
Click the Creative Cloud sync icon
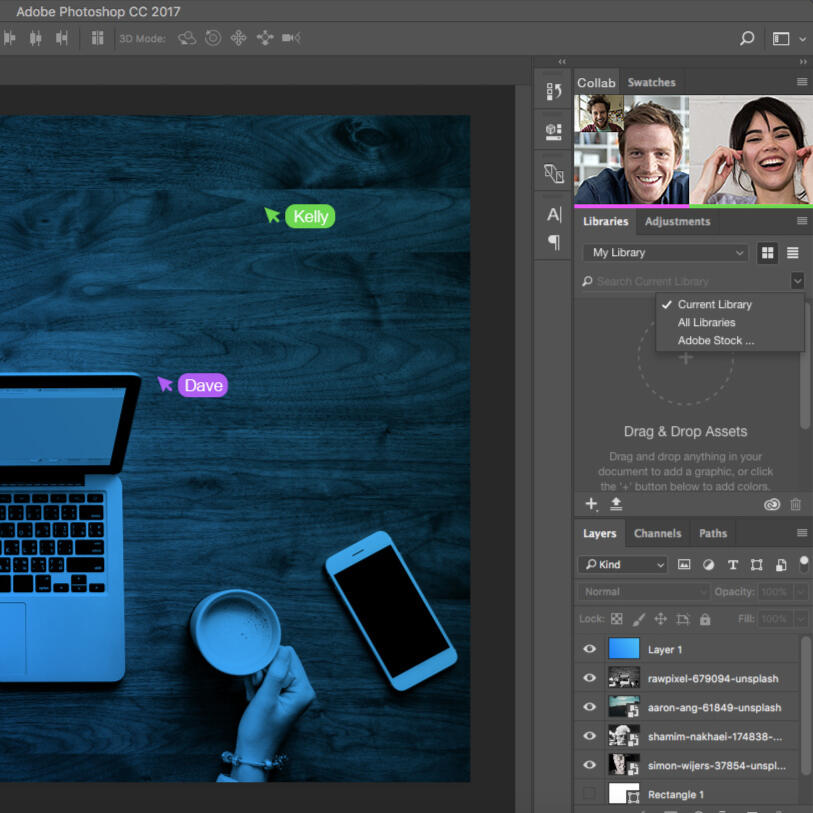tap(771, 505)
